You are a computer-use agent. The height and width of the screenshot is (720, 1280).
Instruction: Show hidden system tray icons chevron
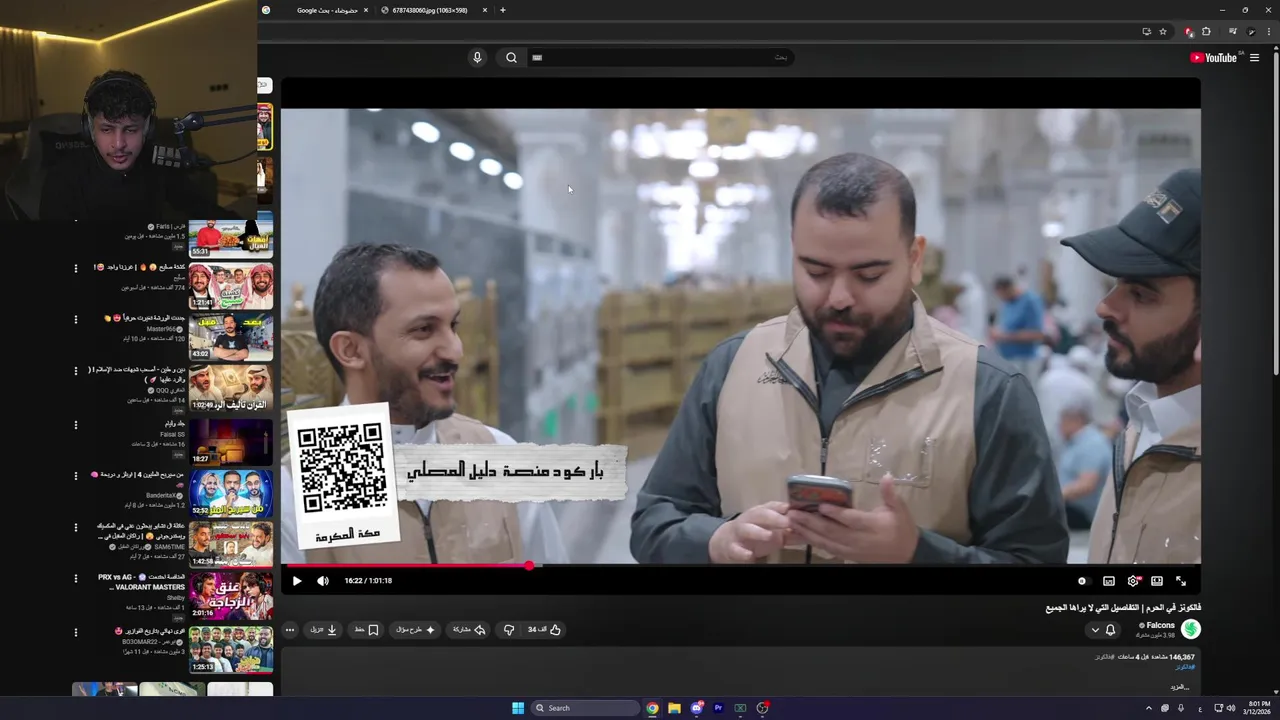[x=1148, y=708]
